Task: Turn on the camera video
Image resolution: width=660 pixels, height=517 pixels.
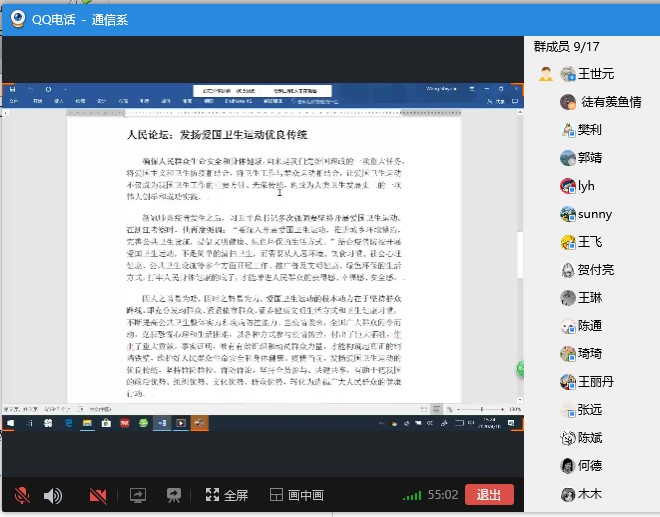Action: tap(98, 495)
